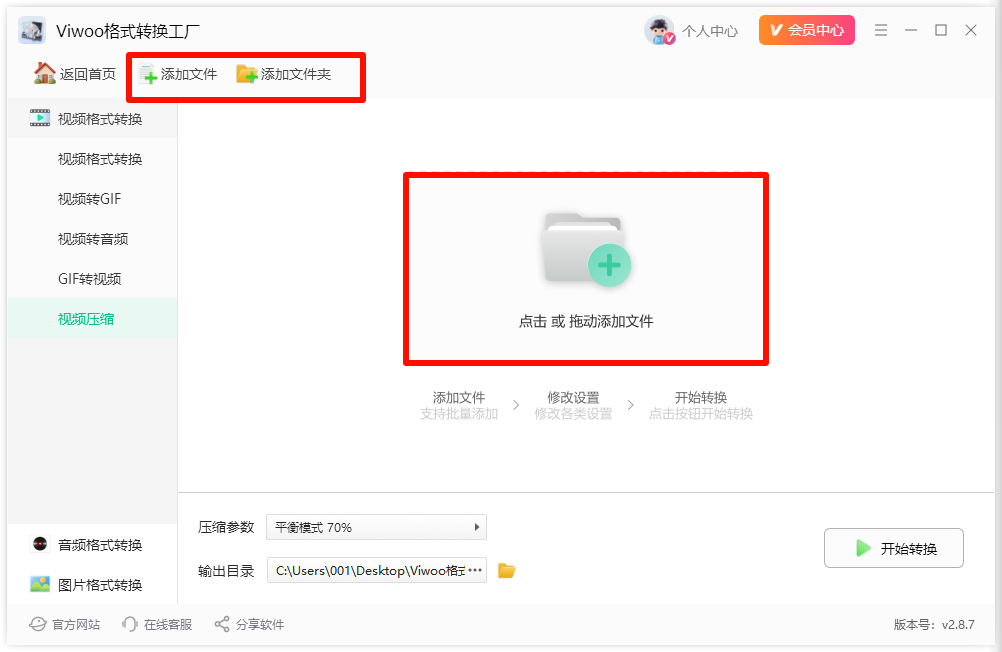Click the folder plus drop area icon
The height and width of the screenshot is (652, 1002).
586,250
